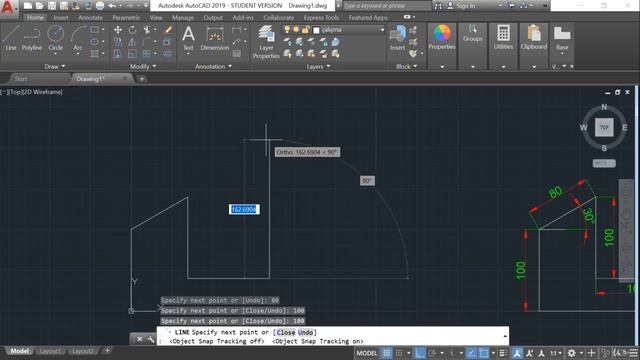Activate the Array tool
Image resolution: width=640 pixels, height=360 pixels.
(x=147, y=53)
